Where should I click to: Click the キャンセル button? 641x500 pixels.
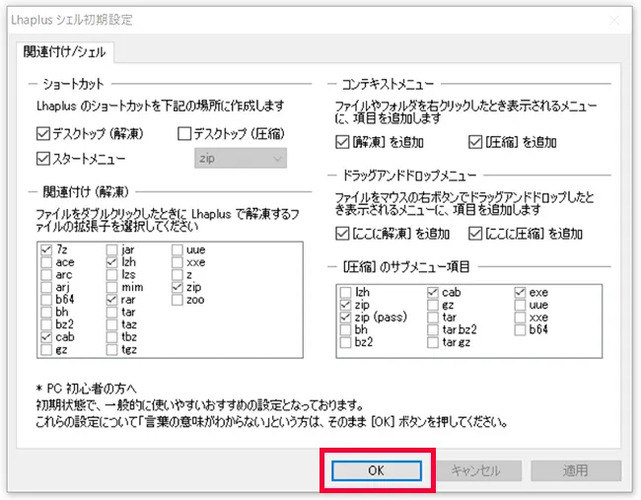click(x=476, y=471)
